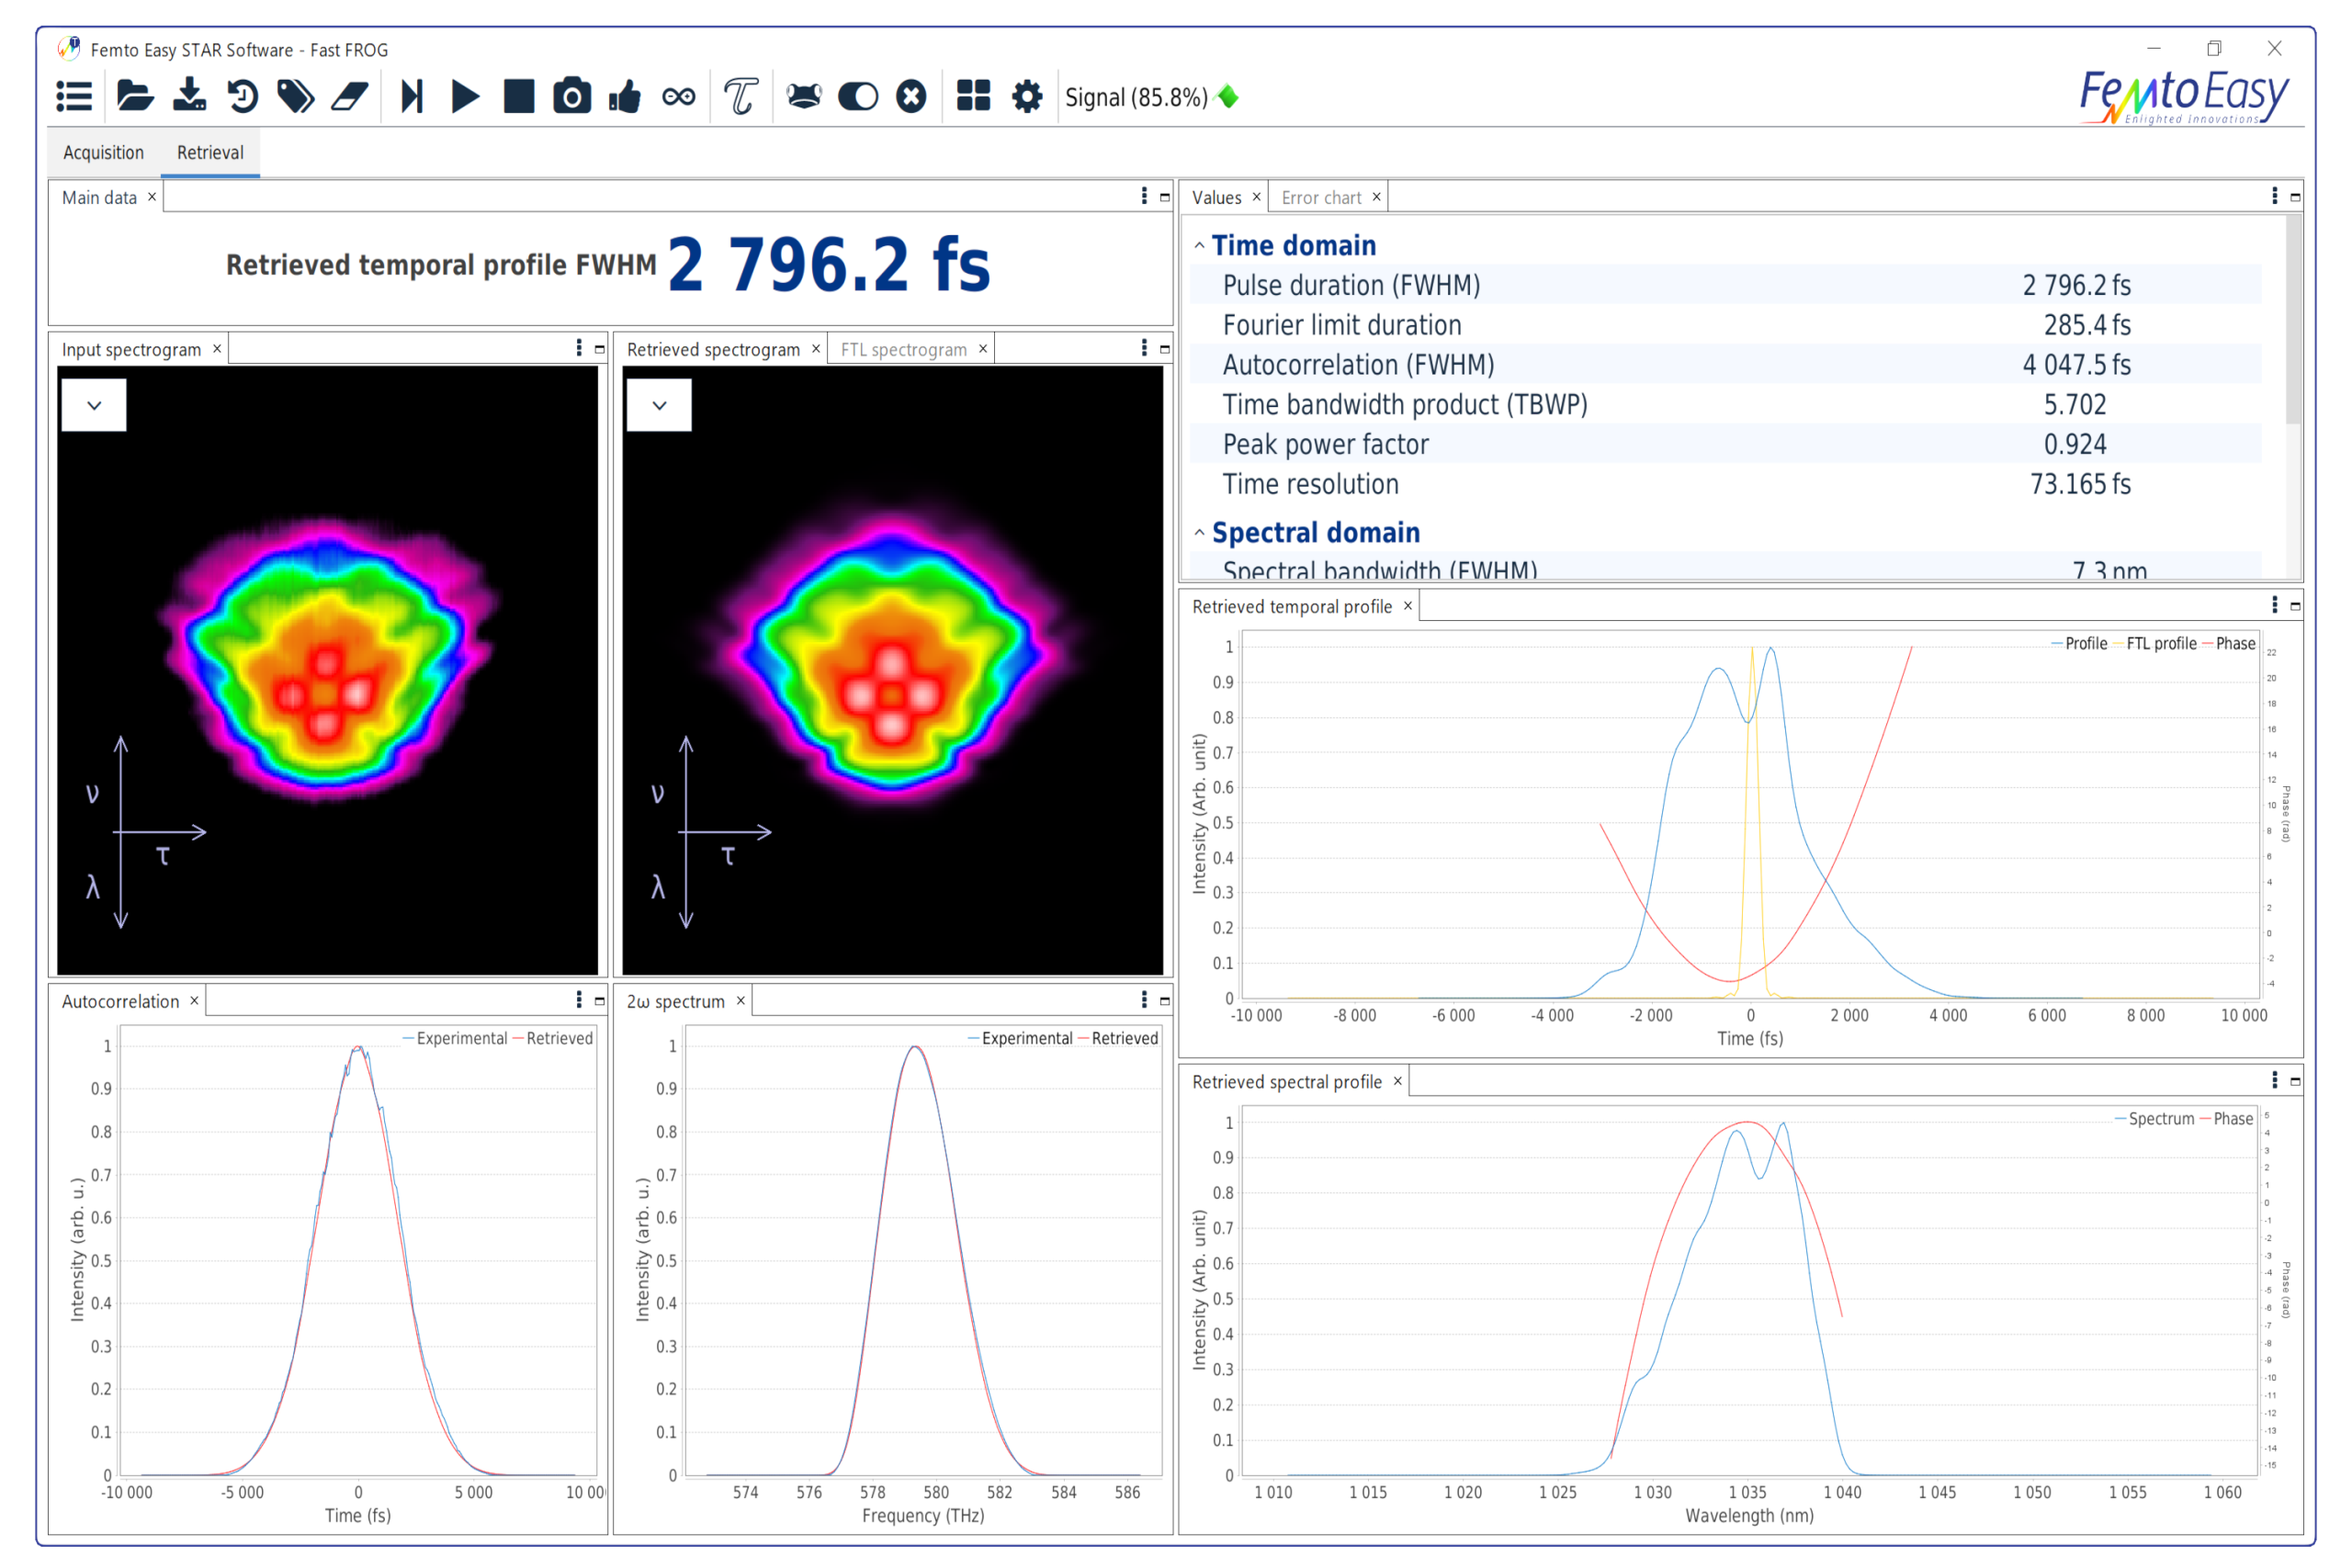Click the infinity continuous mode icon
This screenshot has height=1568, width=2352.
679,97
